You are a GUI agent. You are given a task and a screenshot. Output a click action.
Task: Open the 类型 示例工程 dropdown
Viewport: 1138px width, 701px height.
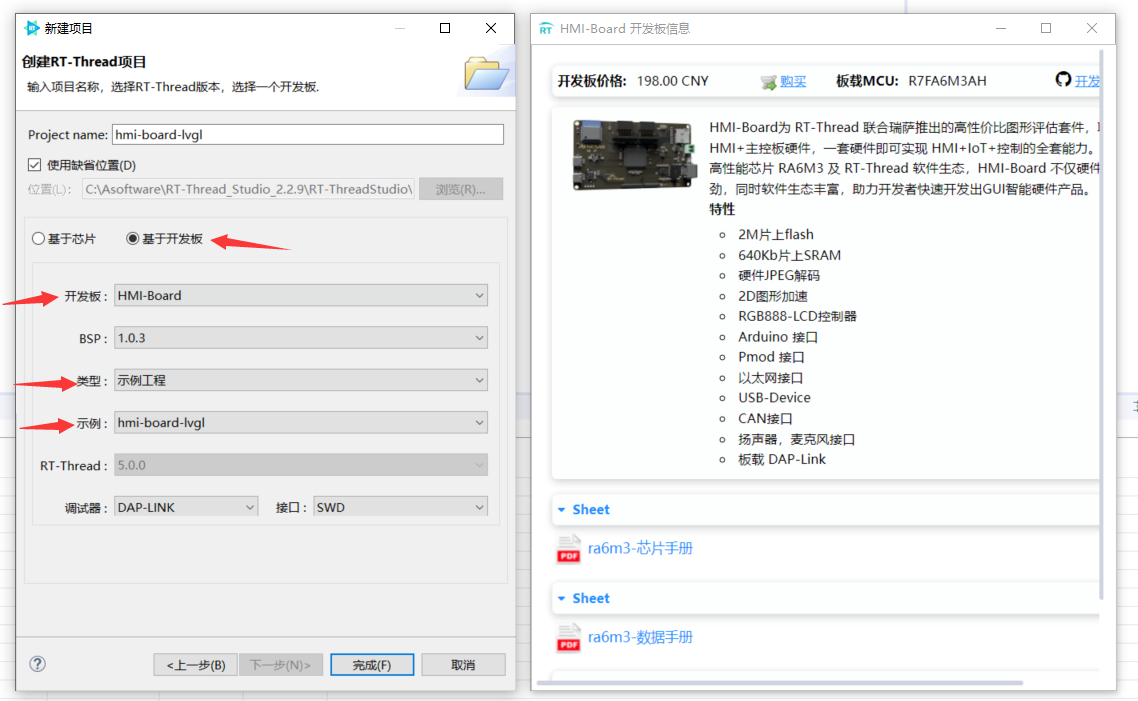(480, 380)
